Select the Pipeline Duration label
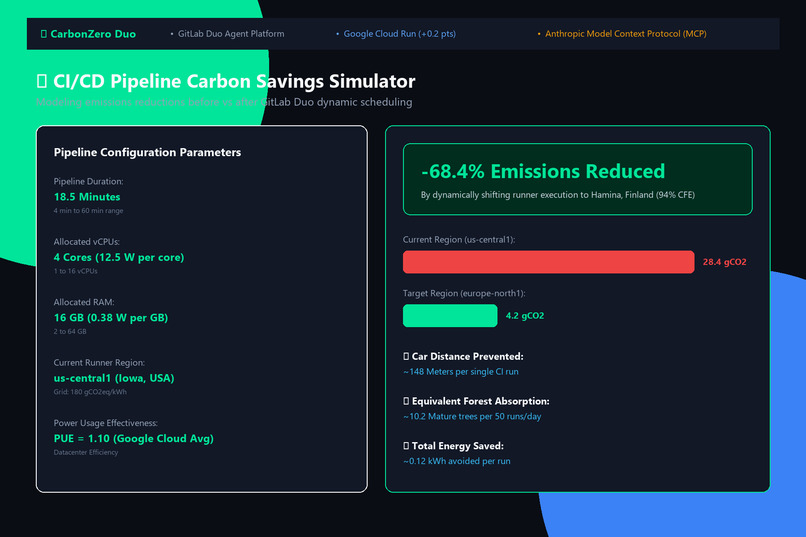The height and width of the screenshot is (537, 806). pos(88,181)
